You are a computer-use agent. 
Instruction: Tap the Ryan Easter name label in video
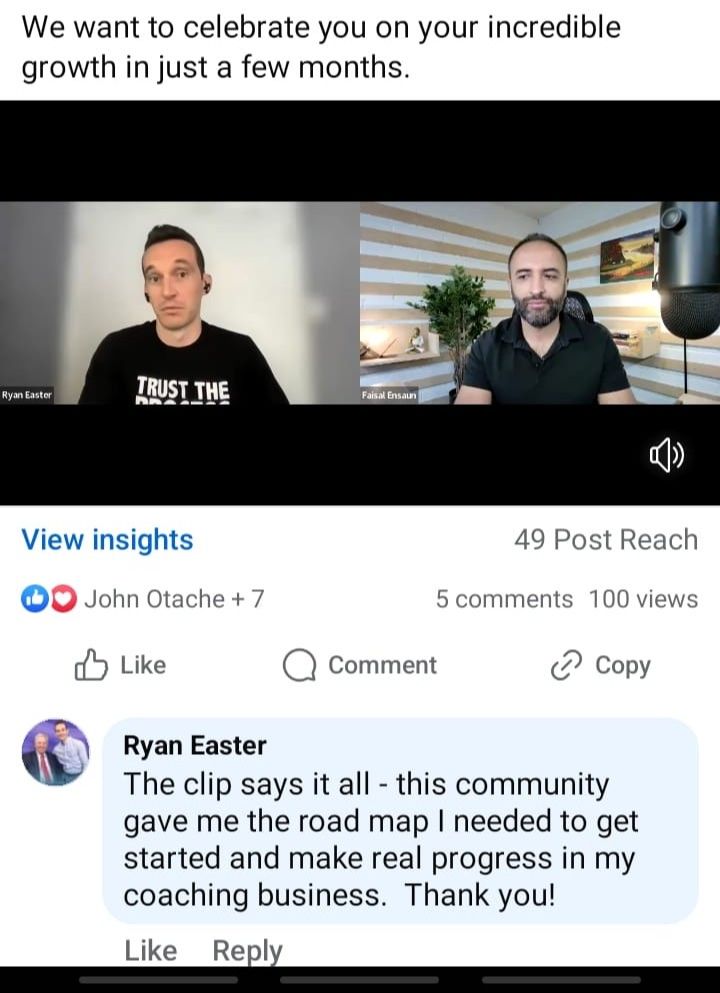(x=27, y=395)
